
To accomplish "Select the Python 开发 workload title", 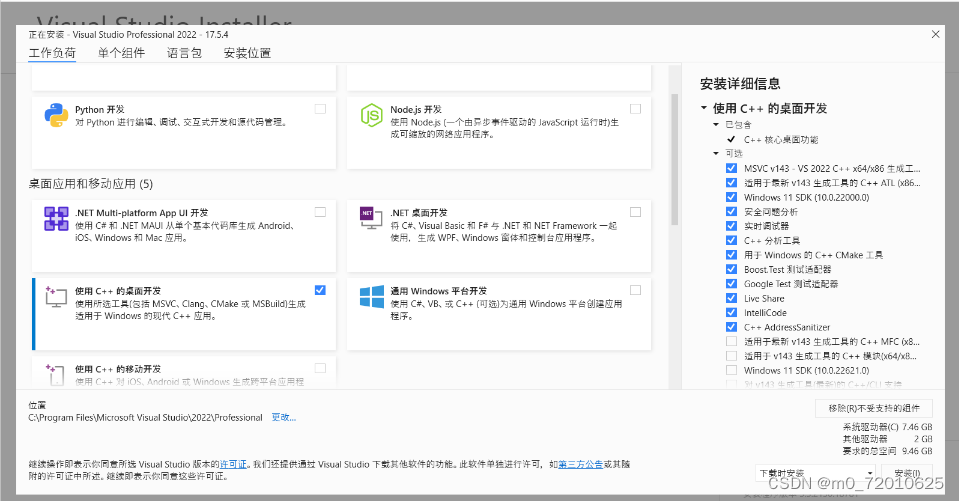I will pyautogui.click(x=100, y=109).
